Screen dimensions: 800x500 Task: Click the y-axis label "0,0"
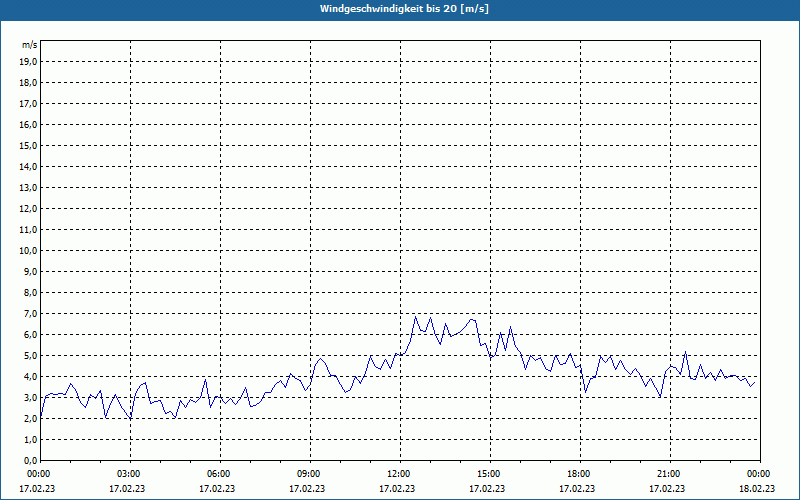[x=30, y=460]
